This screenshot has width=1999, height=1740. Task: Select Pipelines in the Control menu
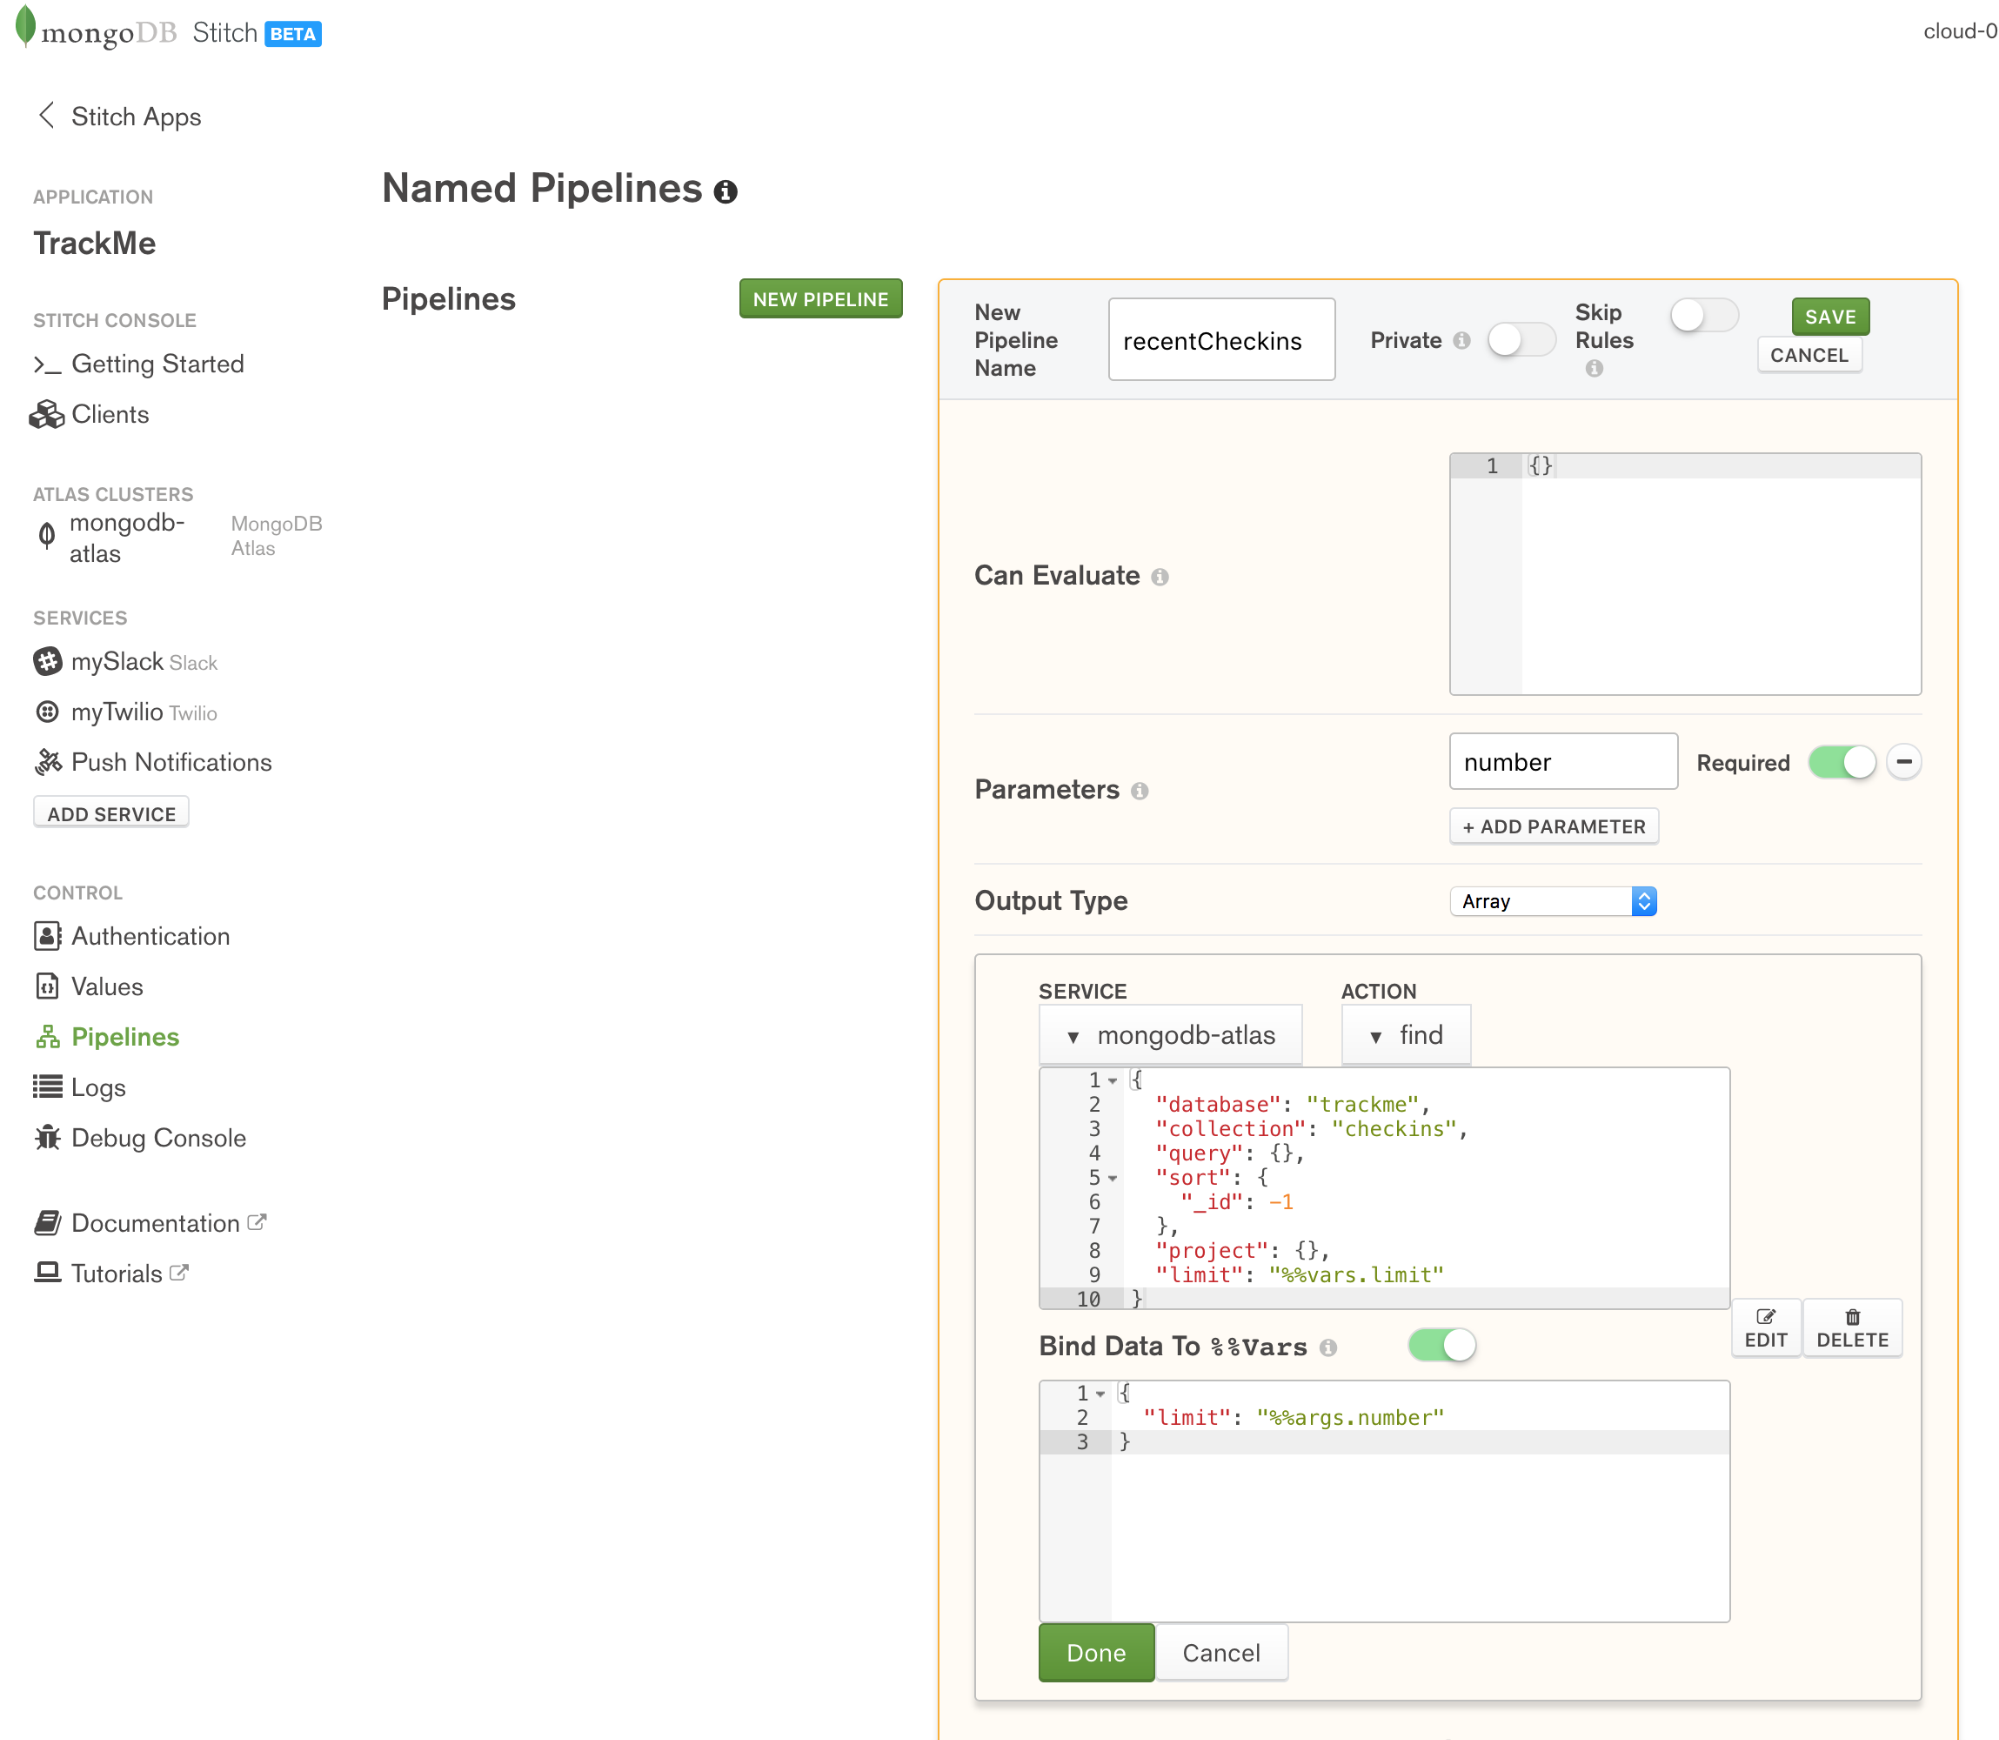[124, 1036]
